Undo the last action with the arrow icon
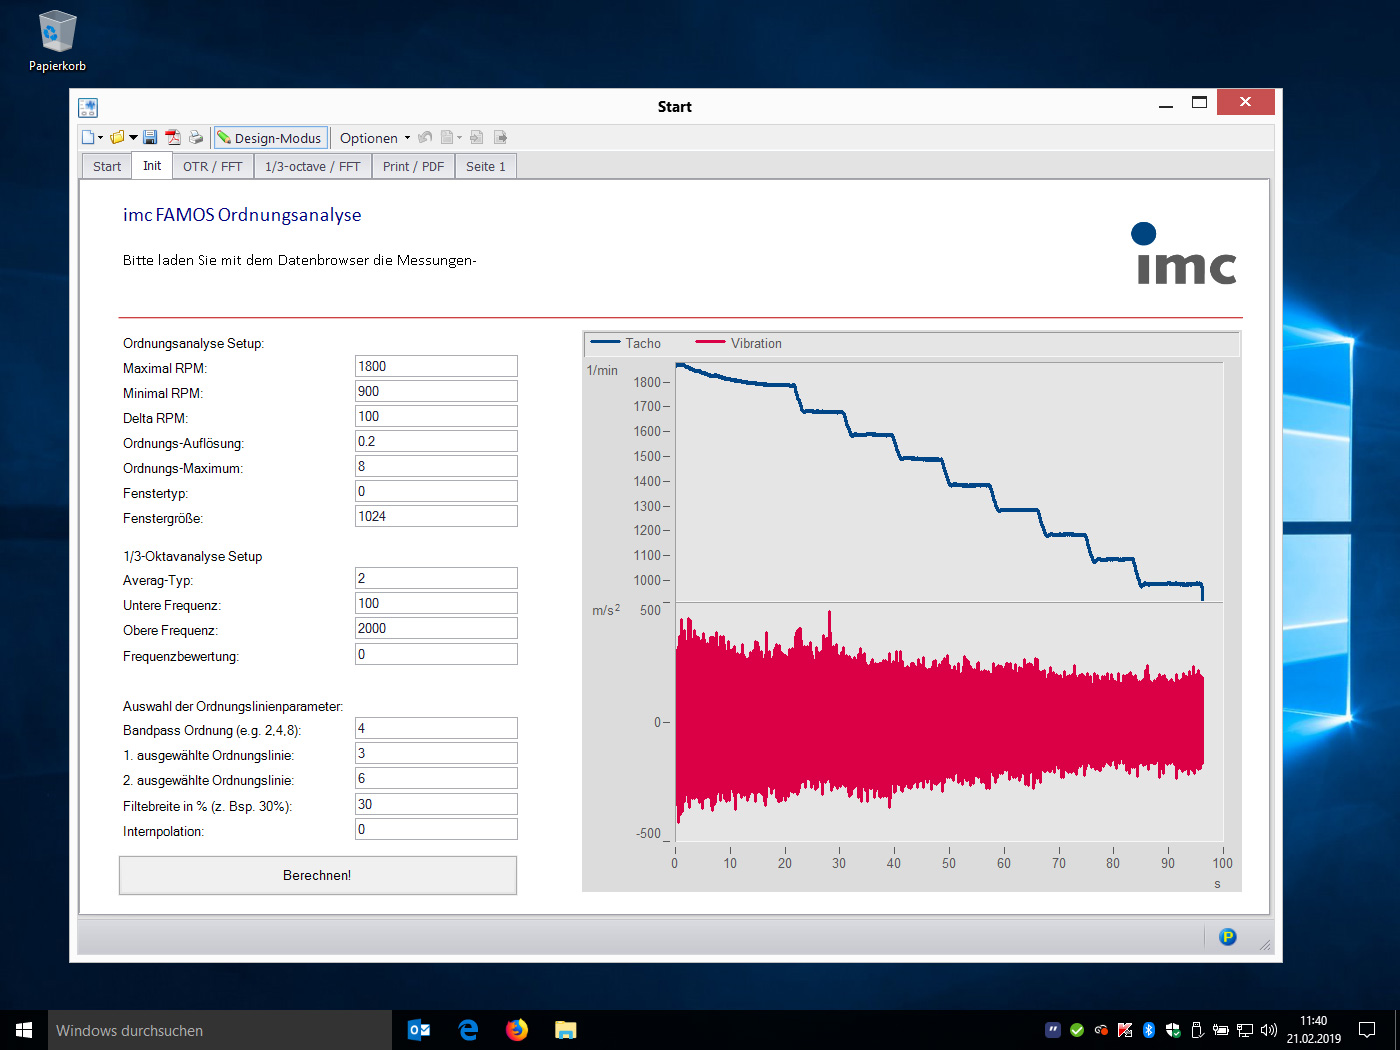This screenshot has height=1050, width=1400. (x=425, y=137)
